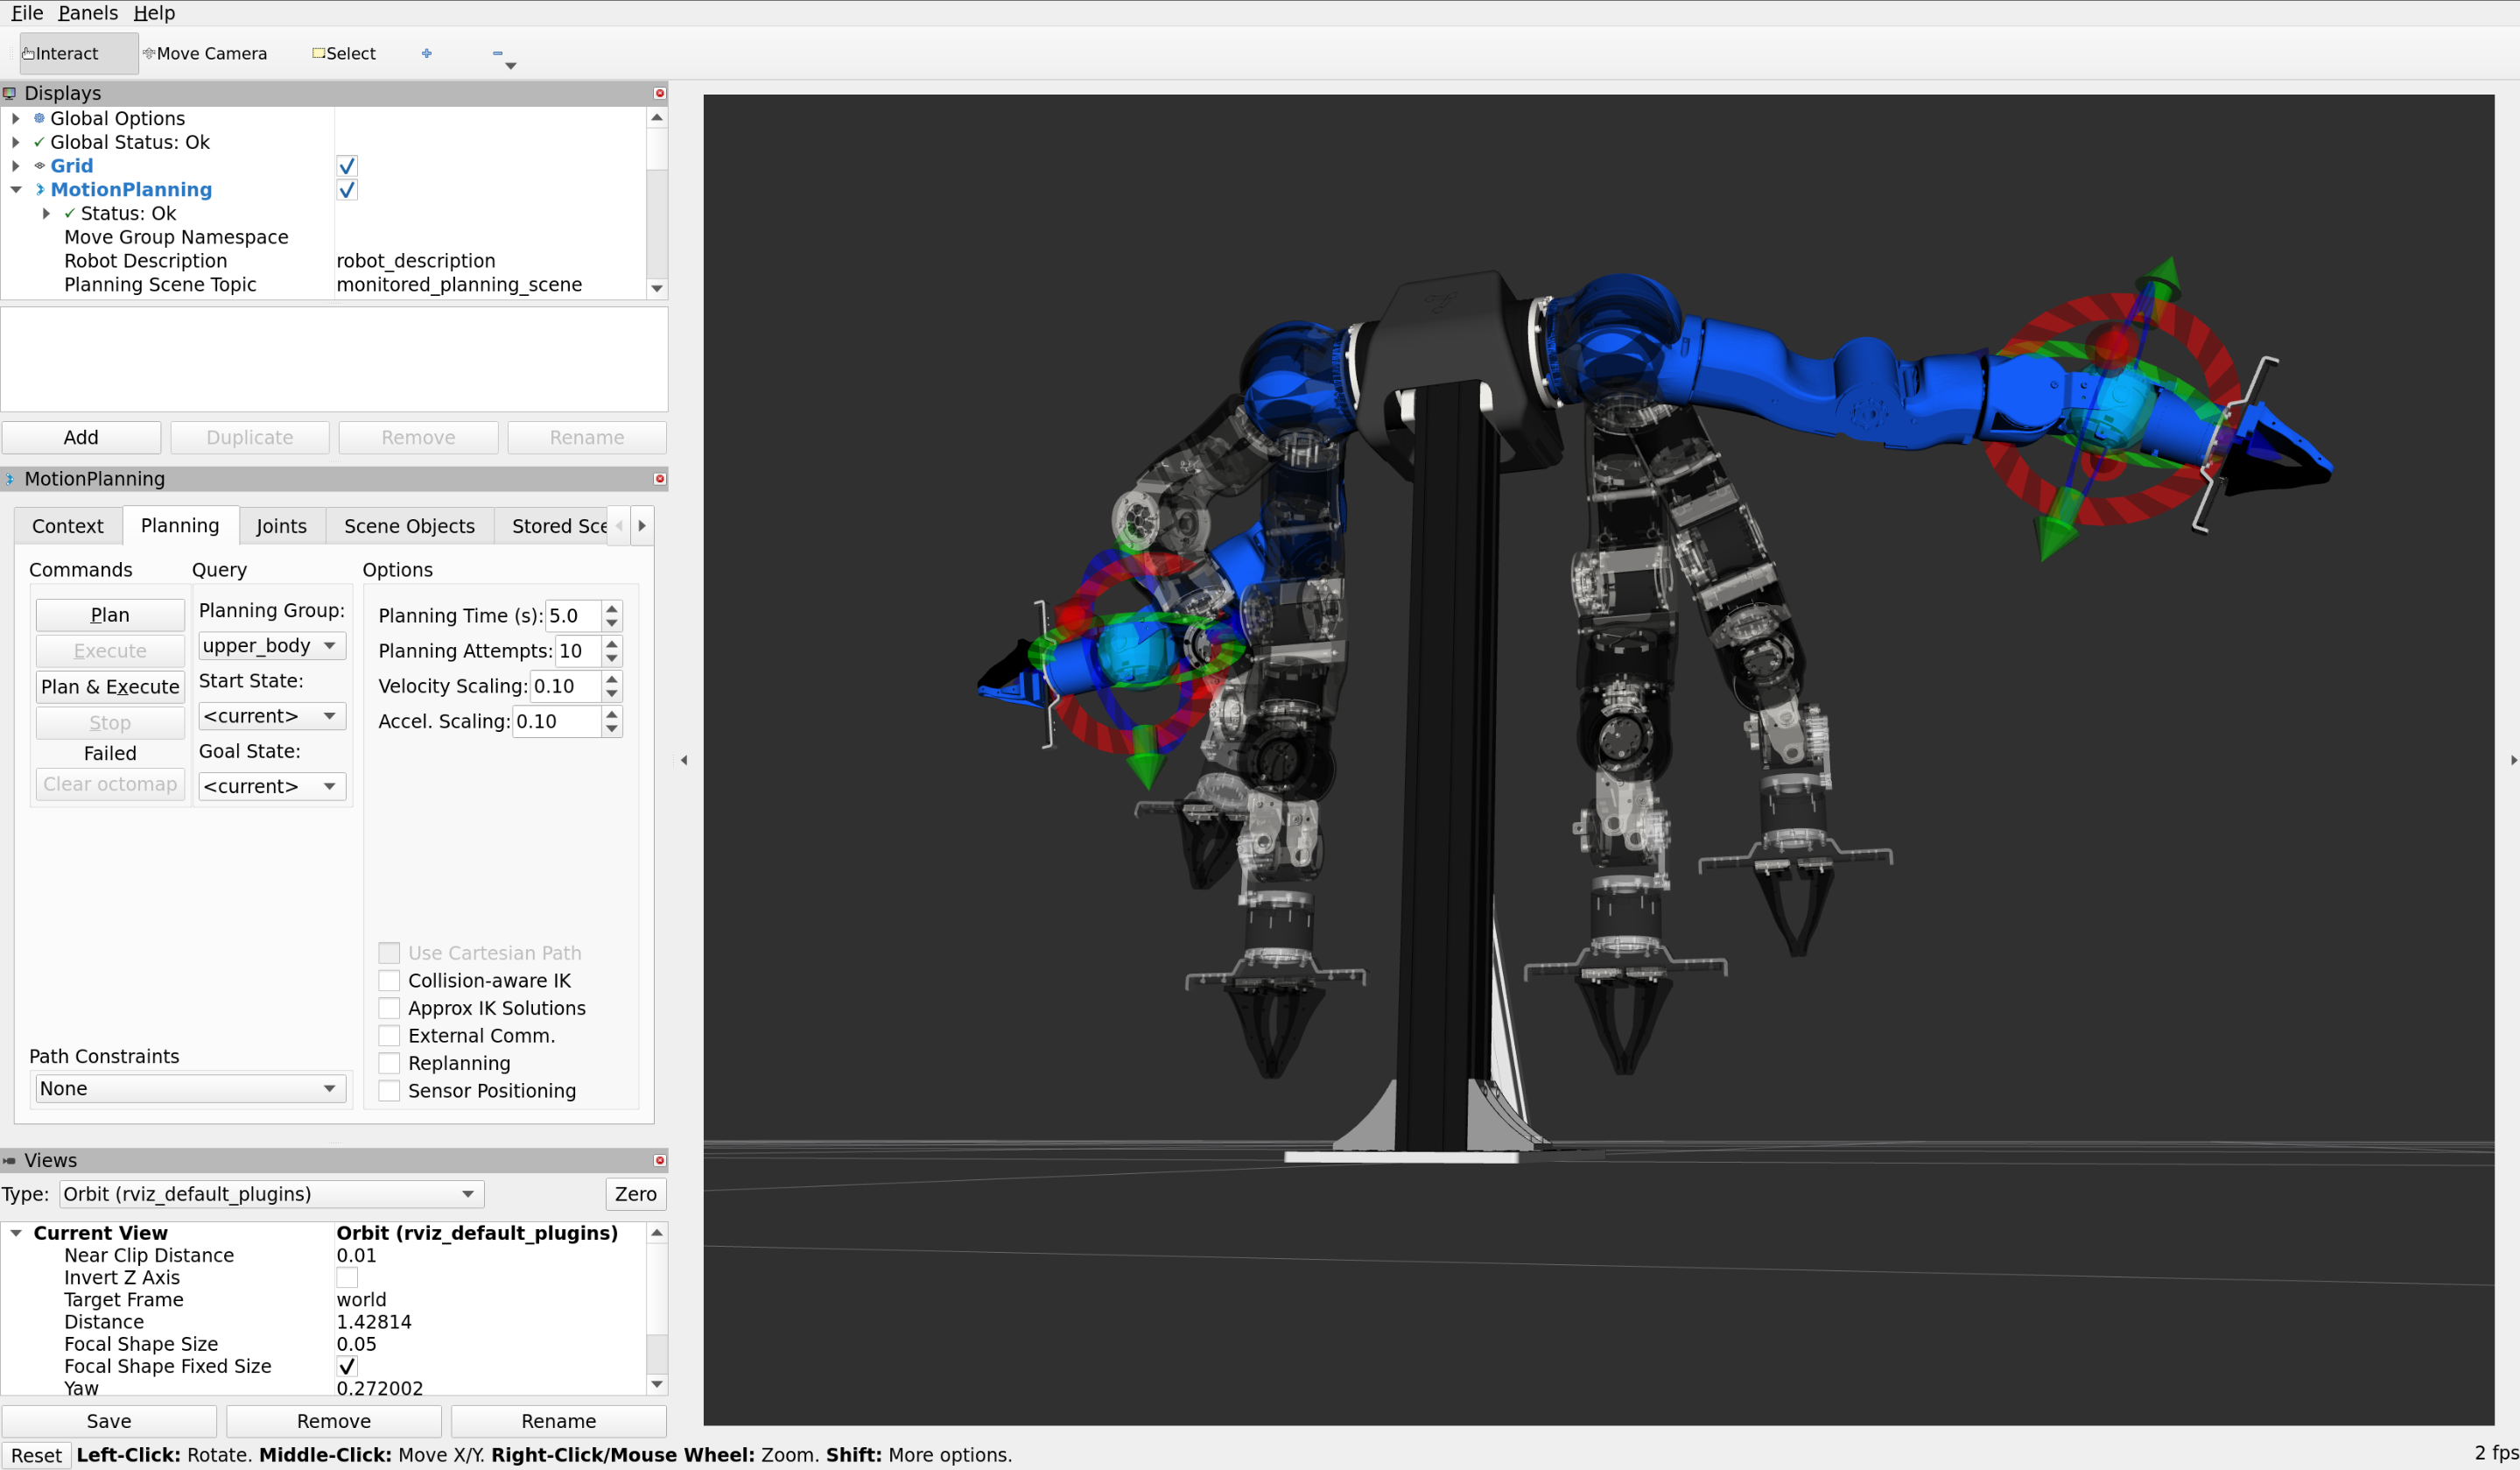Click the blue minus remove-tool icon
The image size is (2520, 1470).
click(497, 54)
